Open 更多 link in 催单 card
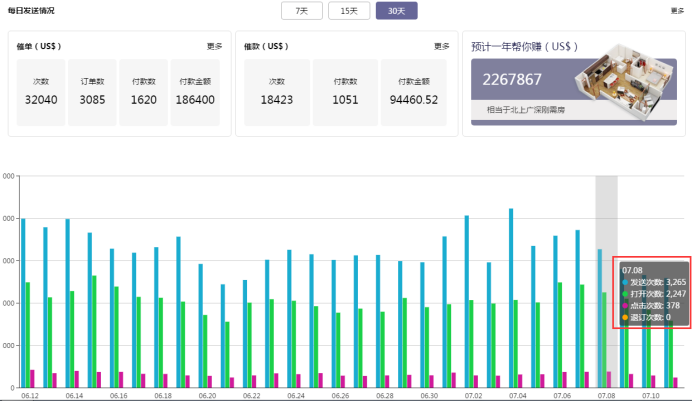Image resolution: width=692 pixels, height=401 pixels. point(214,46)
